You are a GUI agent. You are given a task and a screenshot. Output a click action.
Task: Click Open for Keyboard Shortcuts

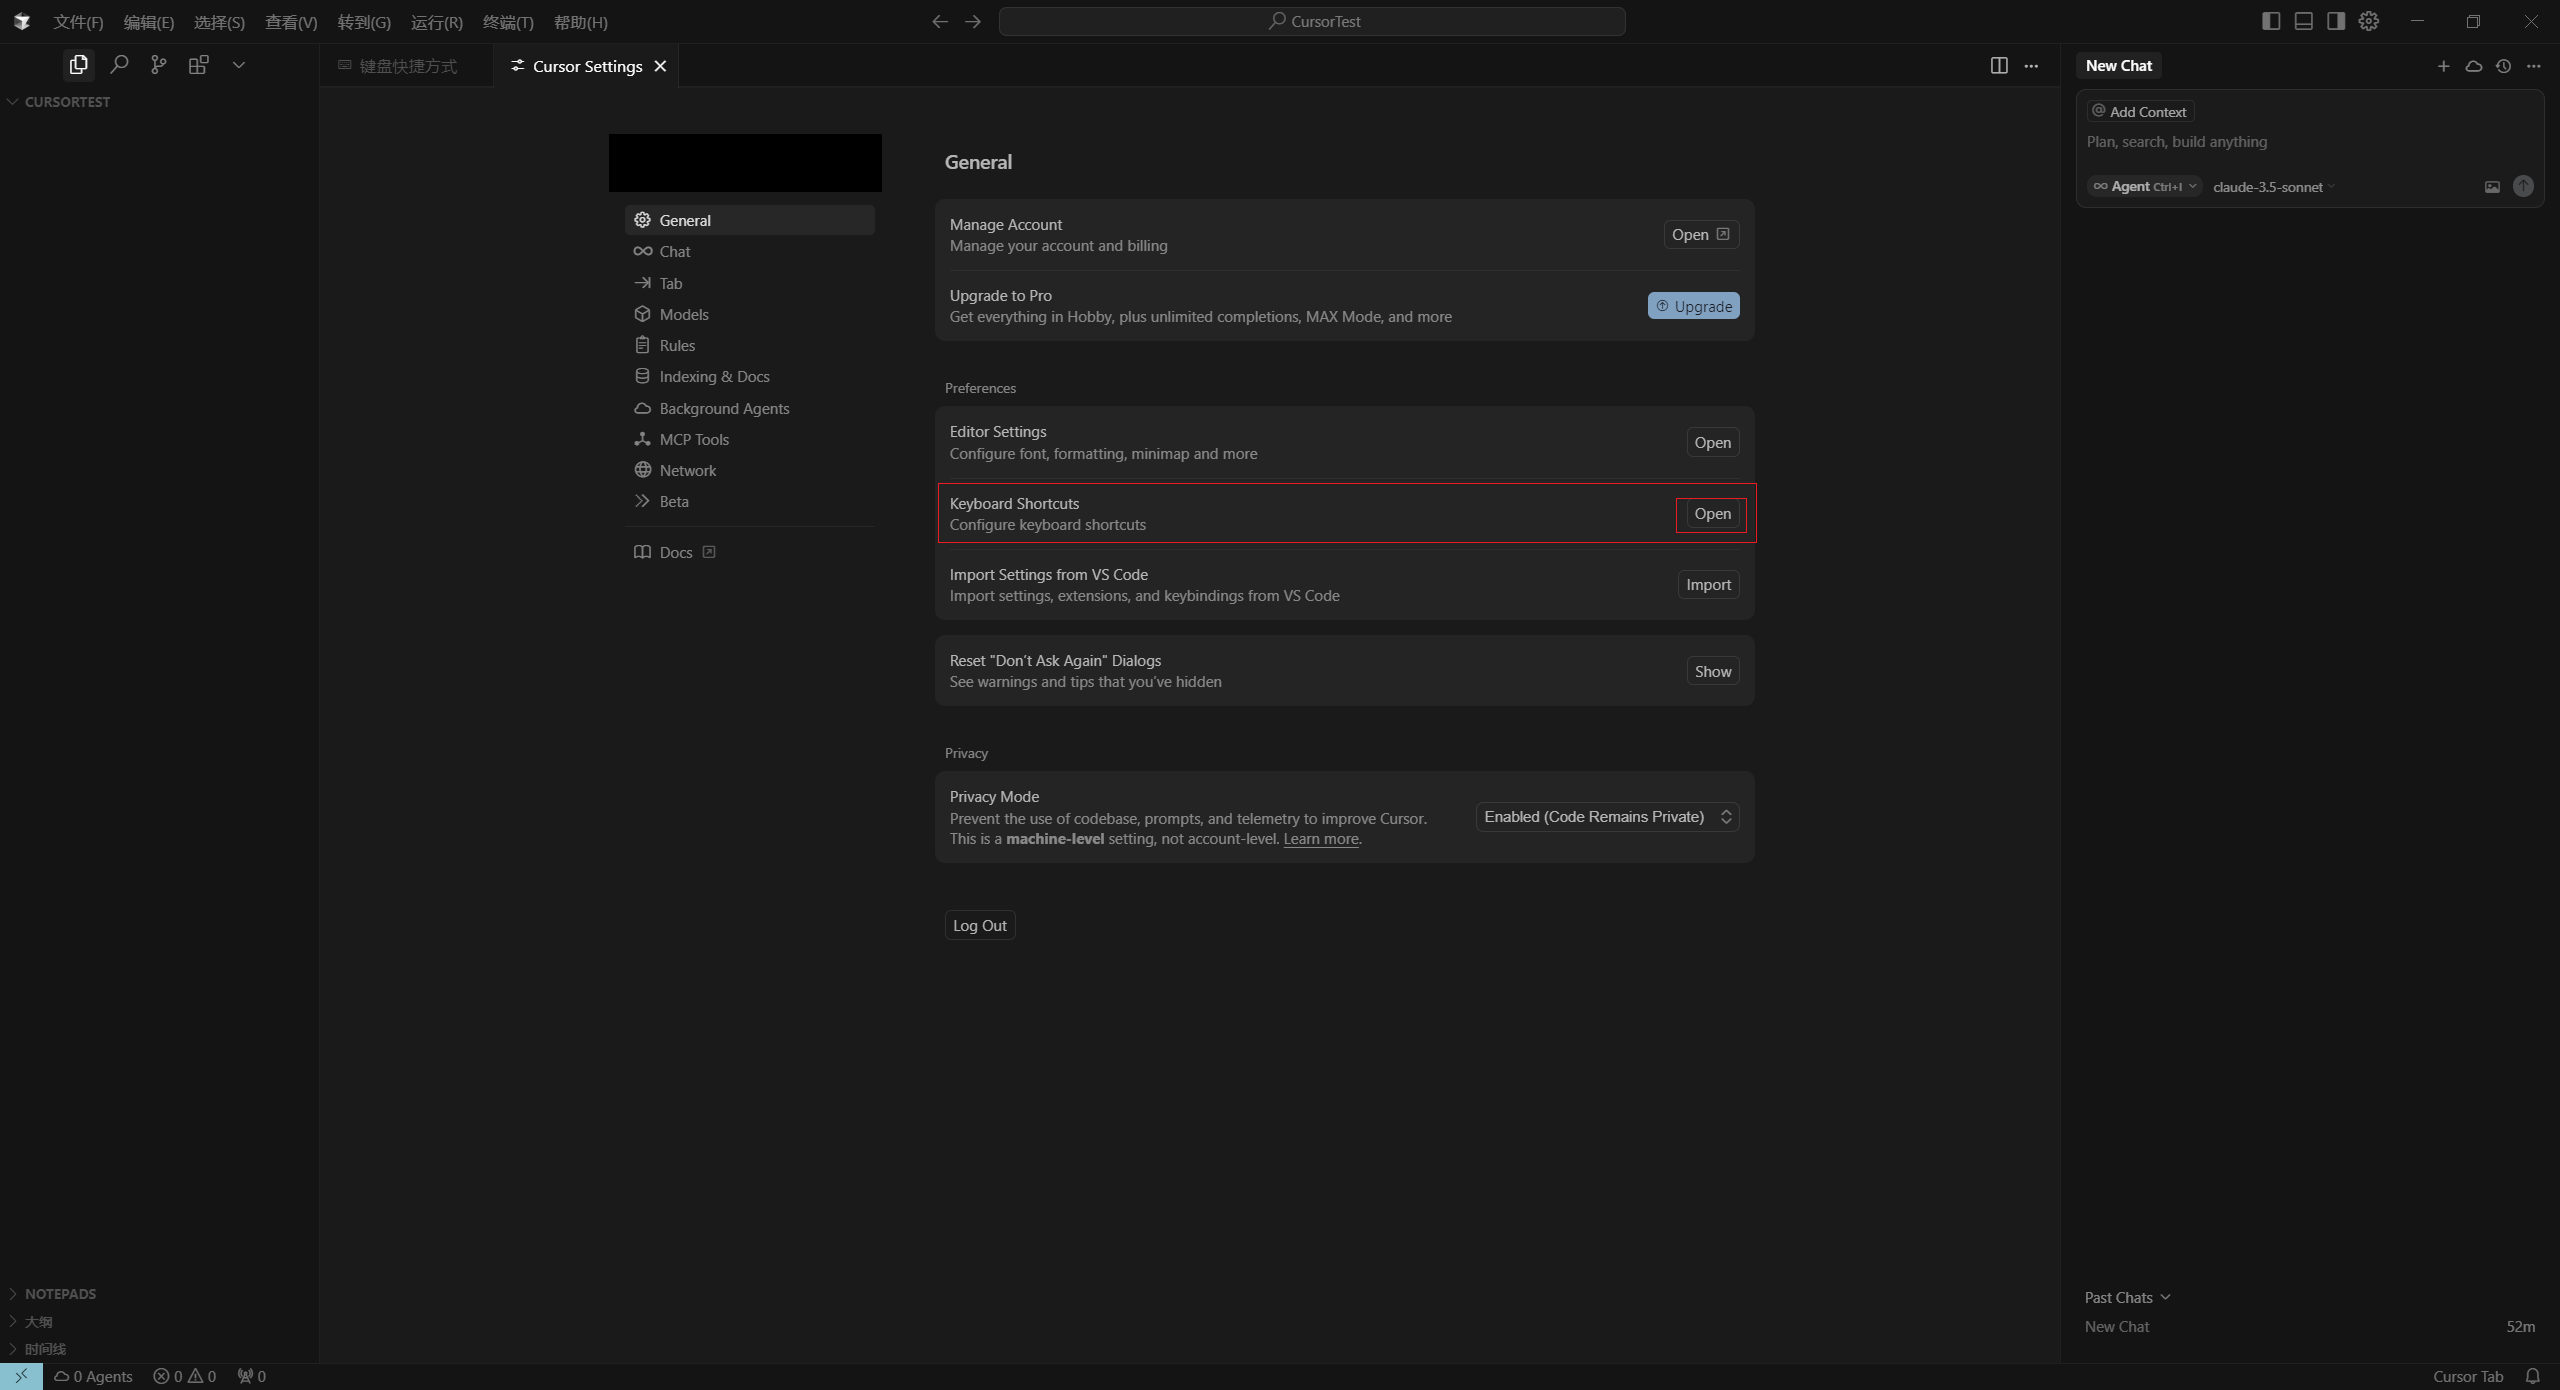1711,514
